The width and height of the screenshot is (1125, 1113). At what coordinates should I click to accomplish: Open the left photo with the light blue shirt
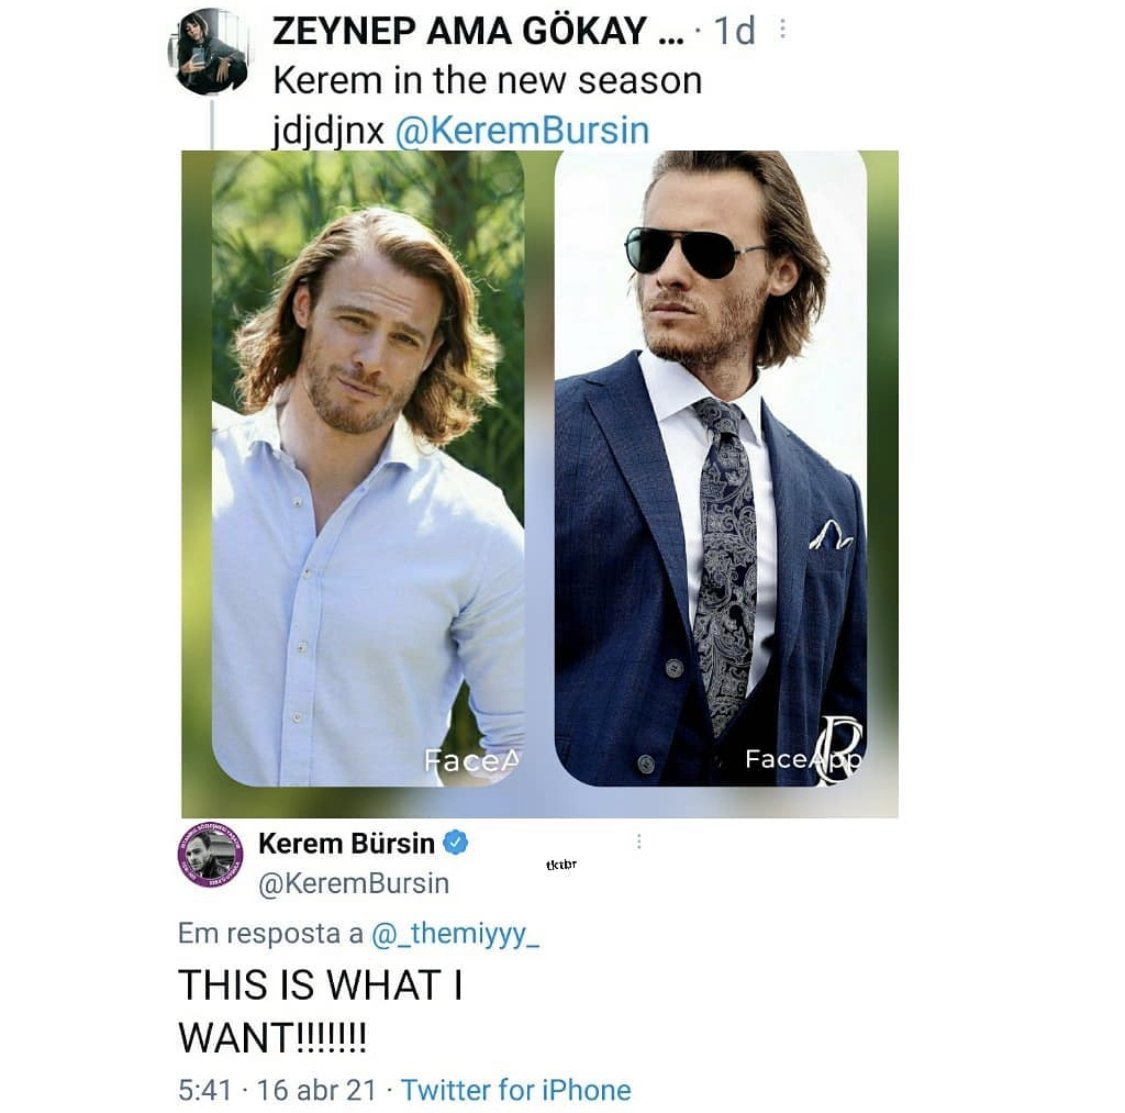coord(367,470)
